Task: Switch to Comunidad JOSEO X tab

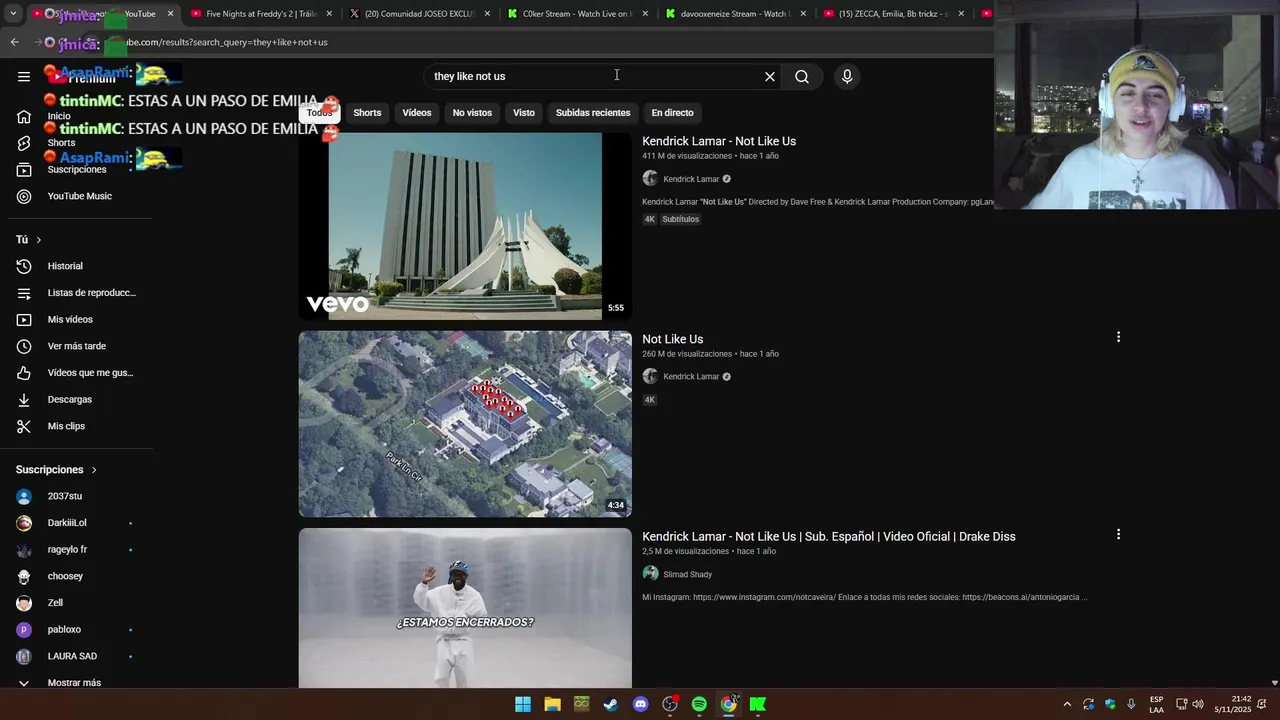Action: click(419, 14)
